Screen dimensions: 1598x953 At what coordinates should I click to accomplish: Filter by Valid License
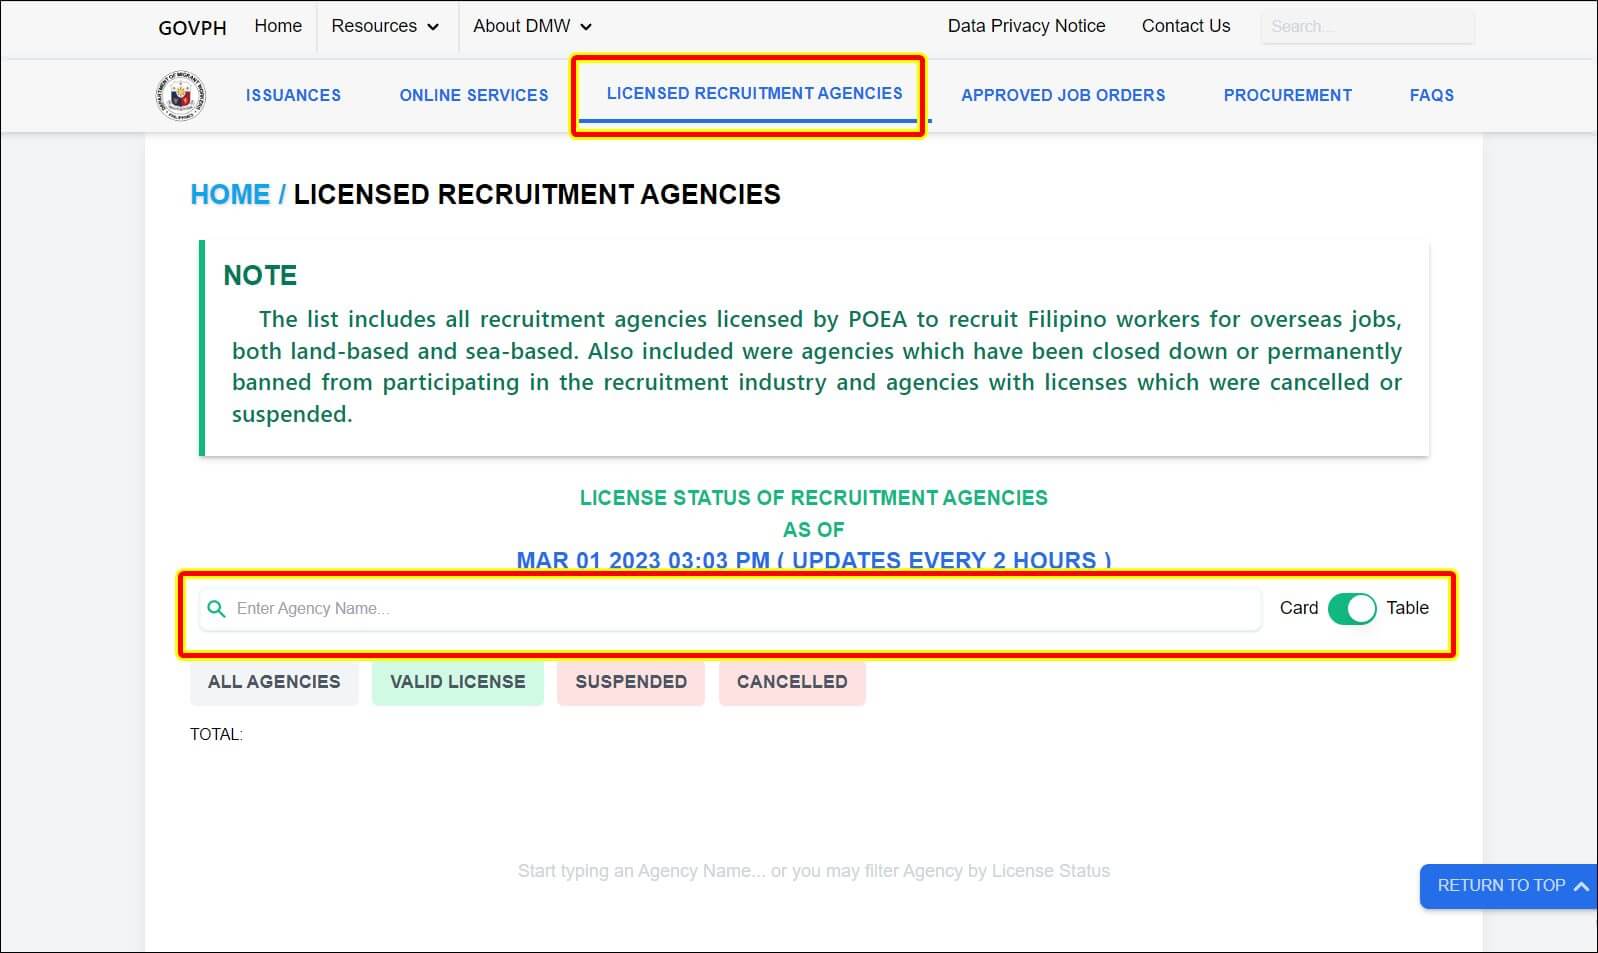click(x=458, y=682)
